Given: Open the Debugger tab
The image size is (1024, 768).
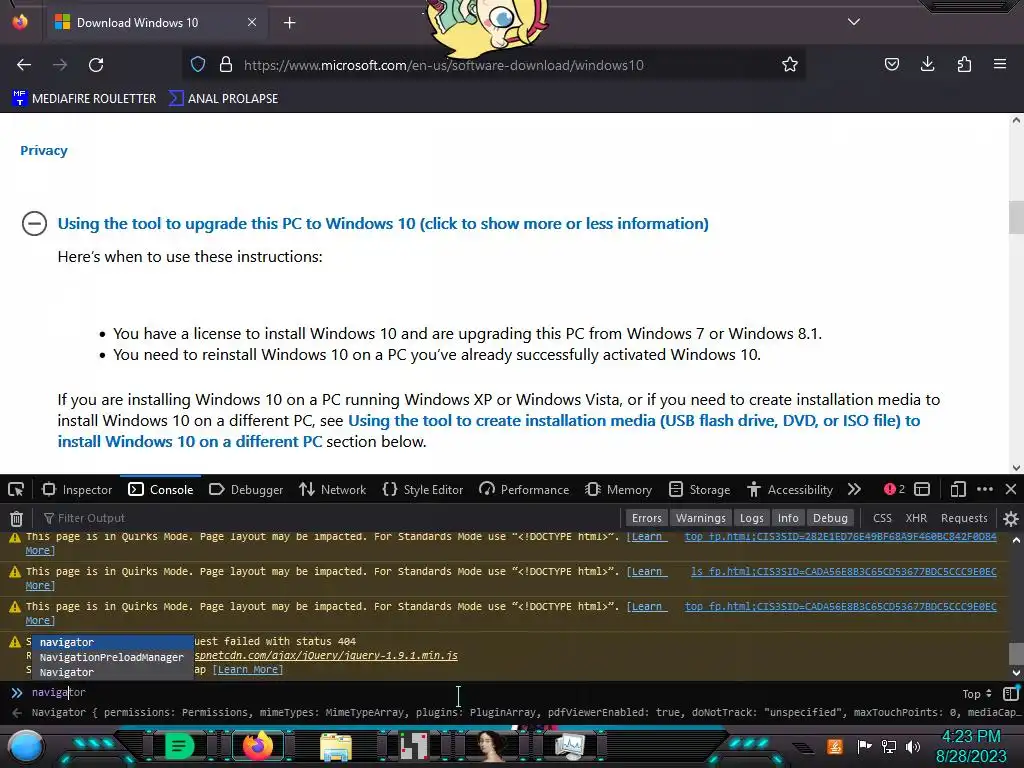Looking at the screenshot, I should coord(246,490).
